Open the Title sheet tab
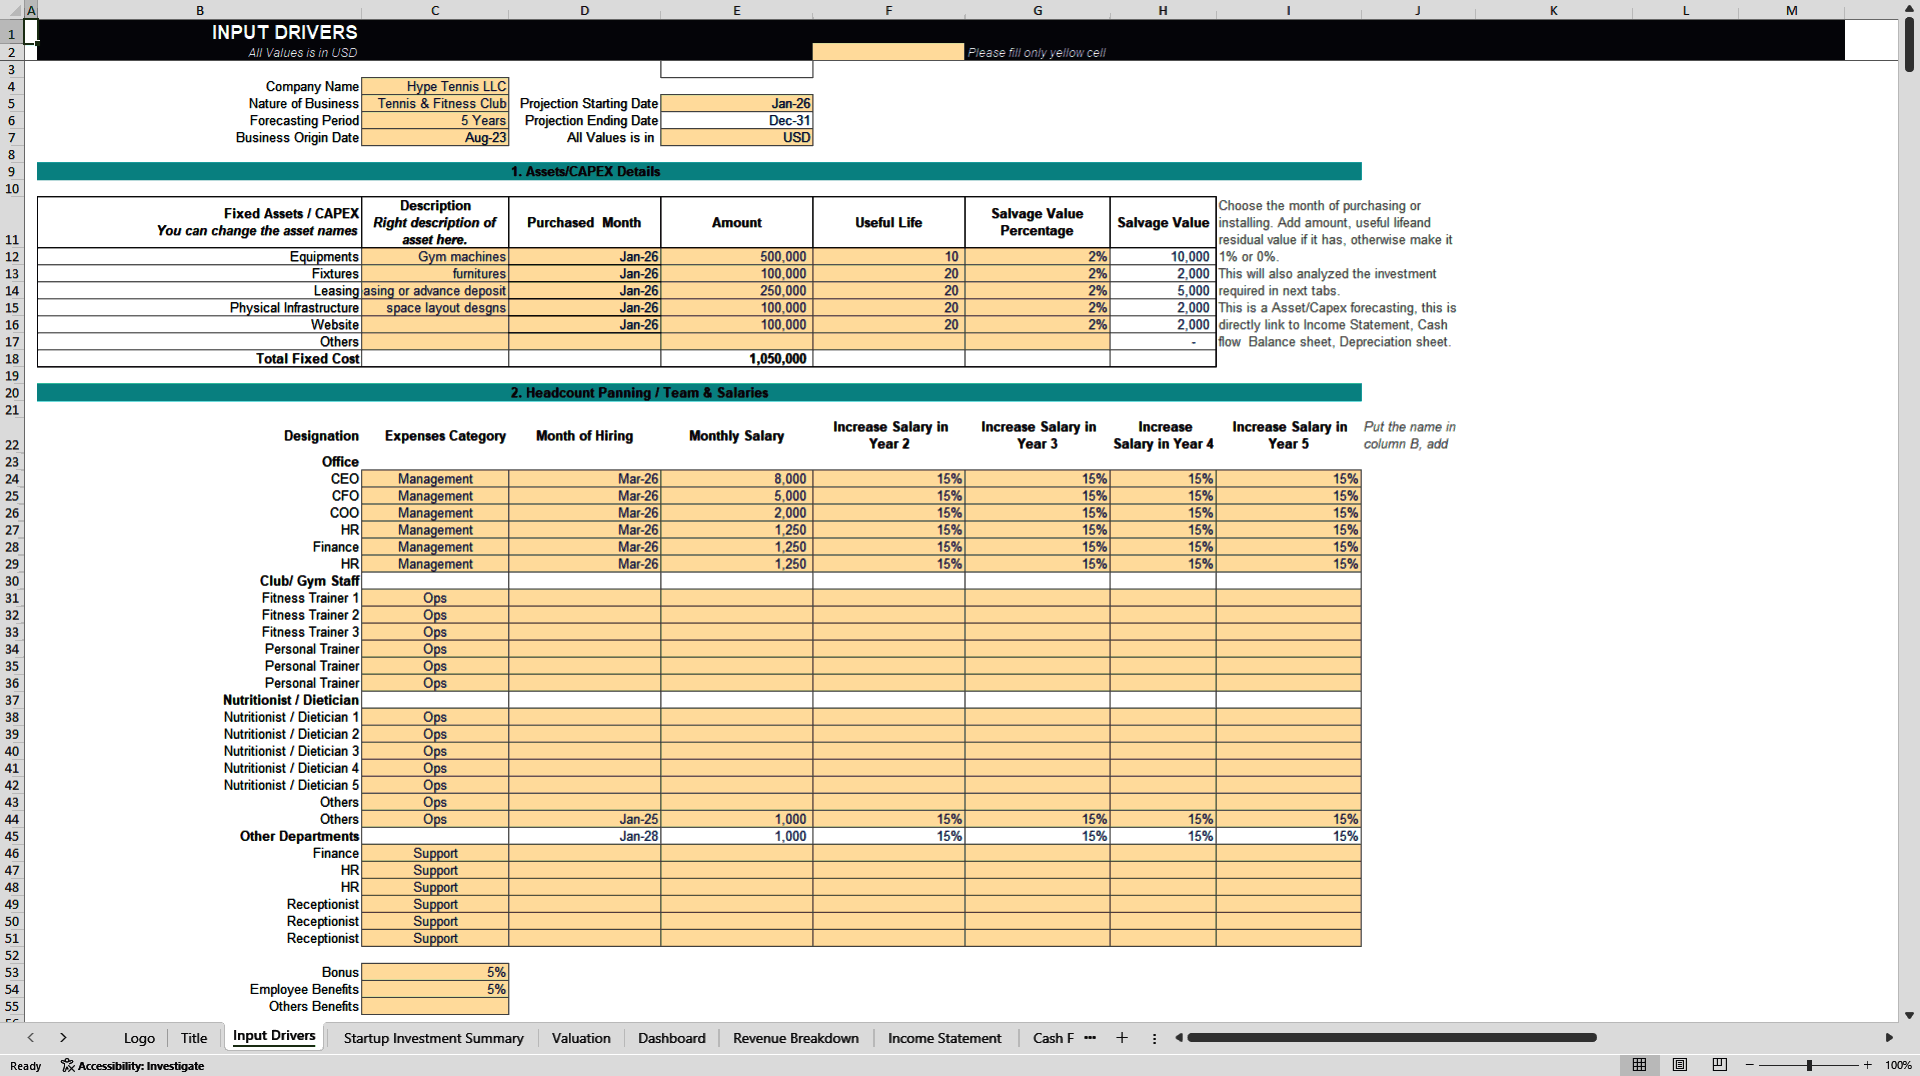The image size is (1920, 1076). coord(194,1038)
